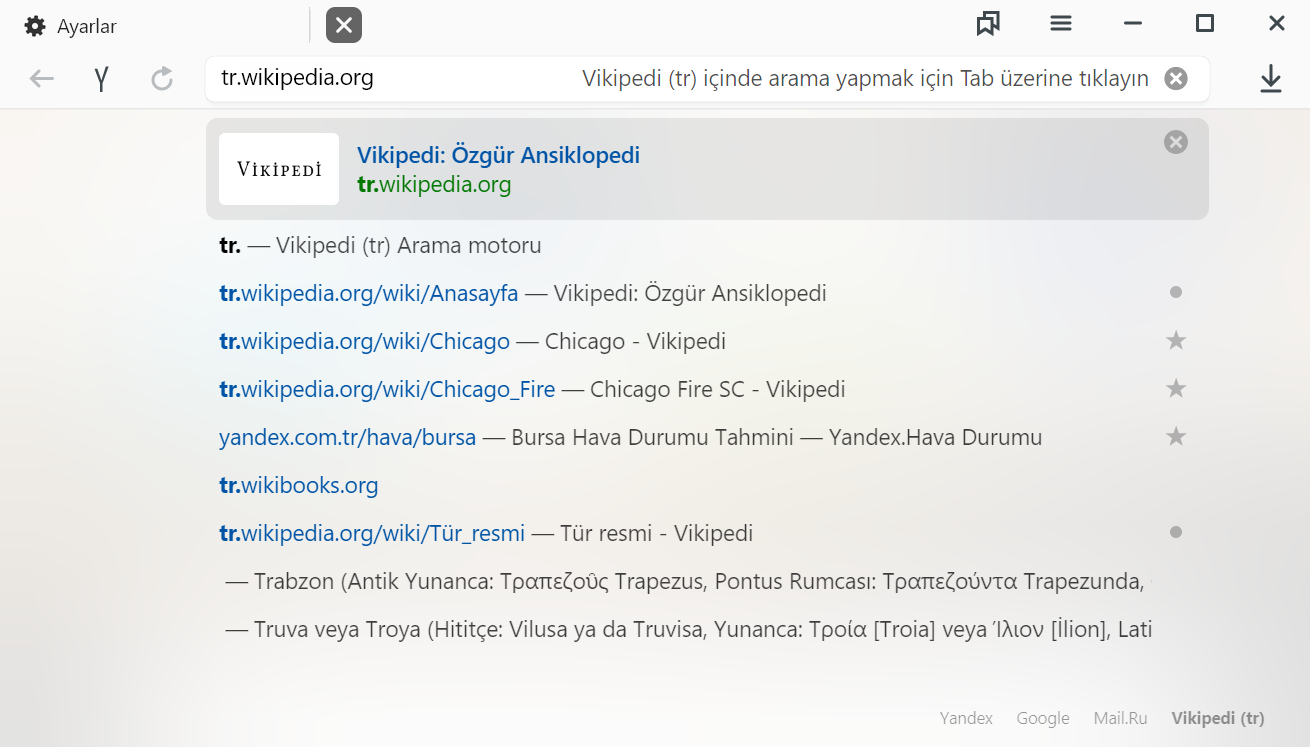Click the reload page icon
Viewport: 1310px width, 747px height.
162,79
